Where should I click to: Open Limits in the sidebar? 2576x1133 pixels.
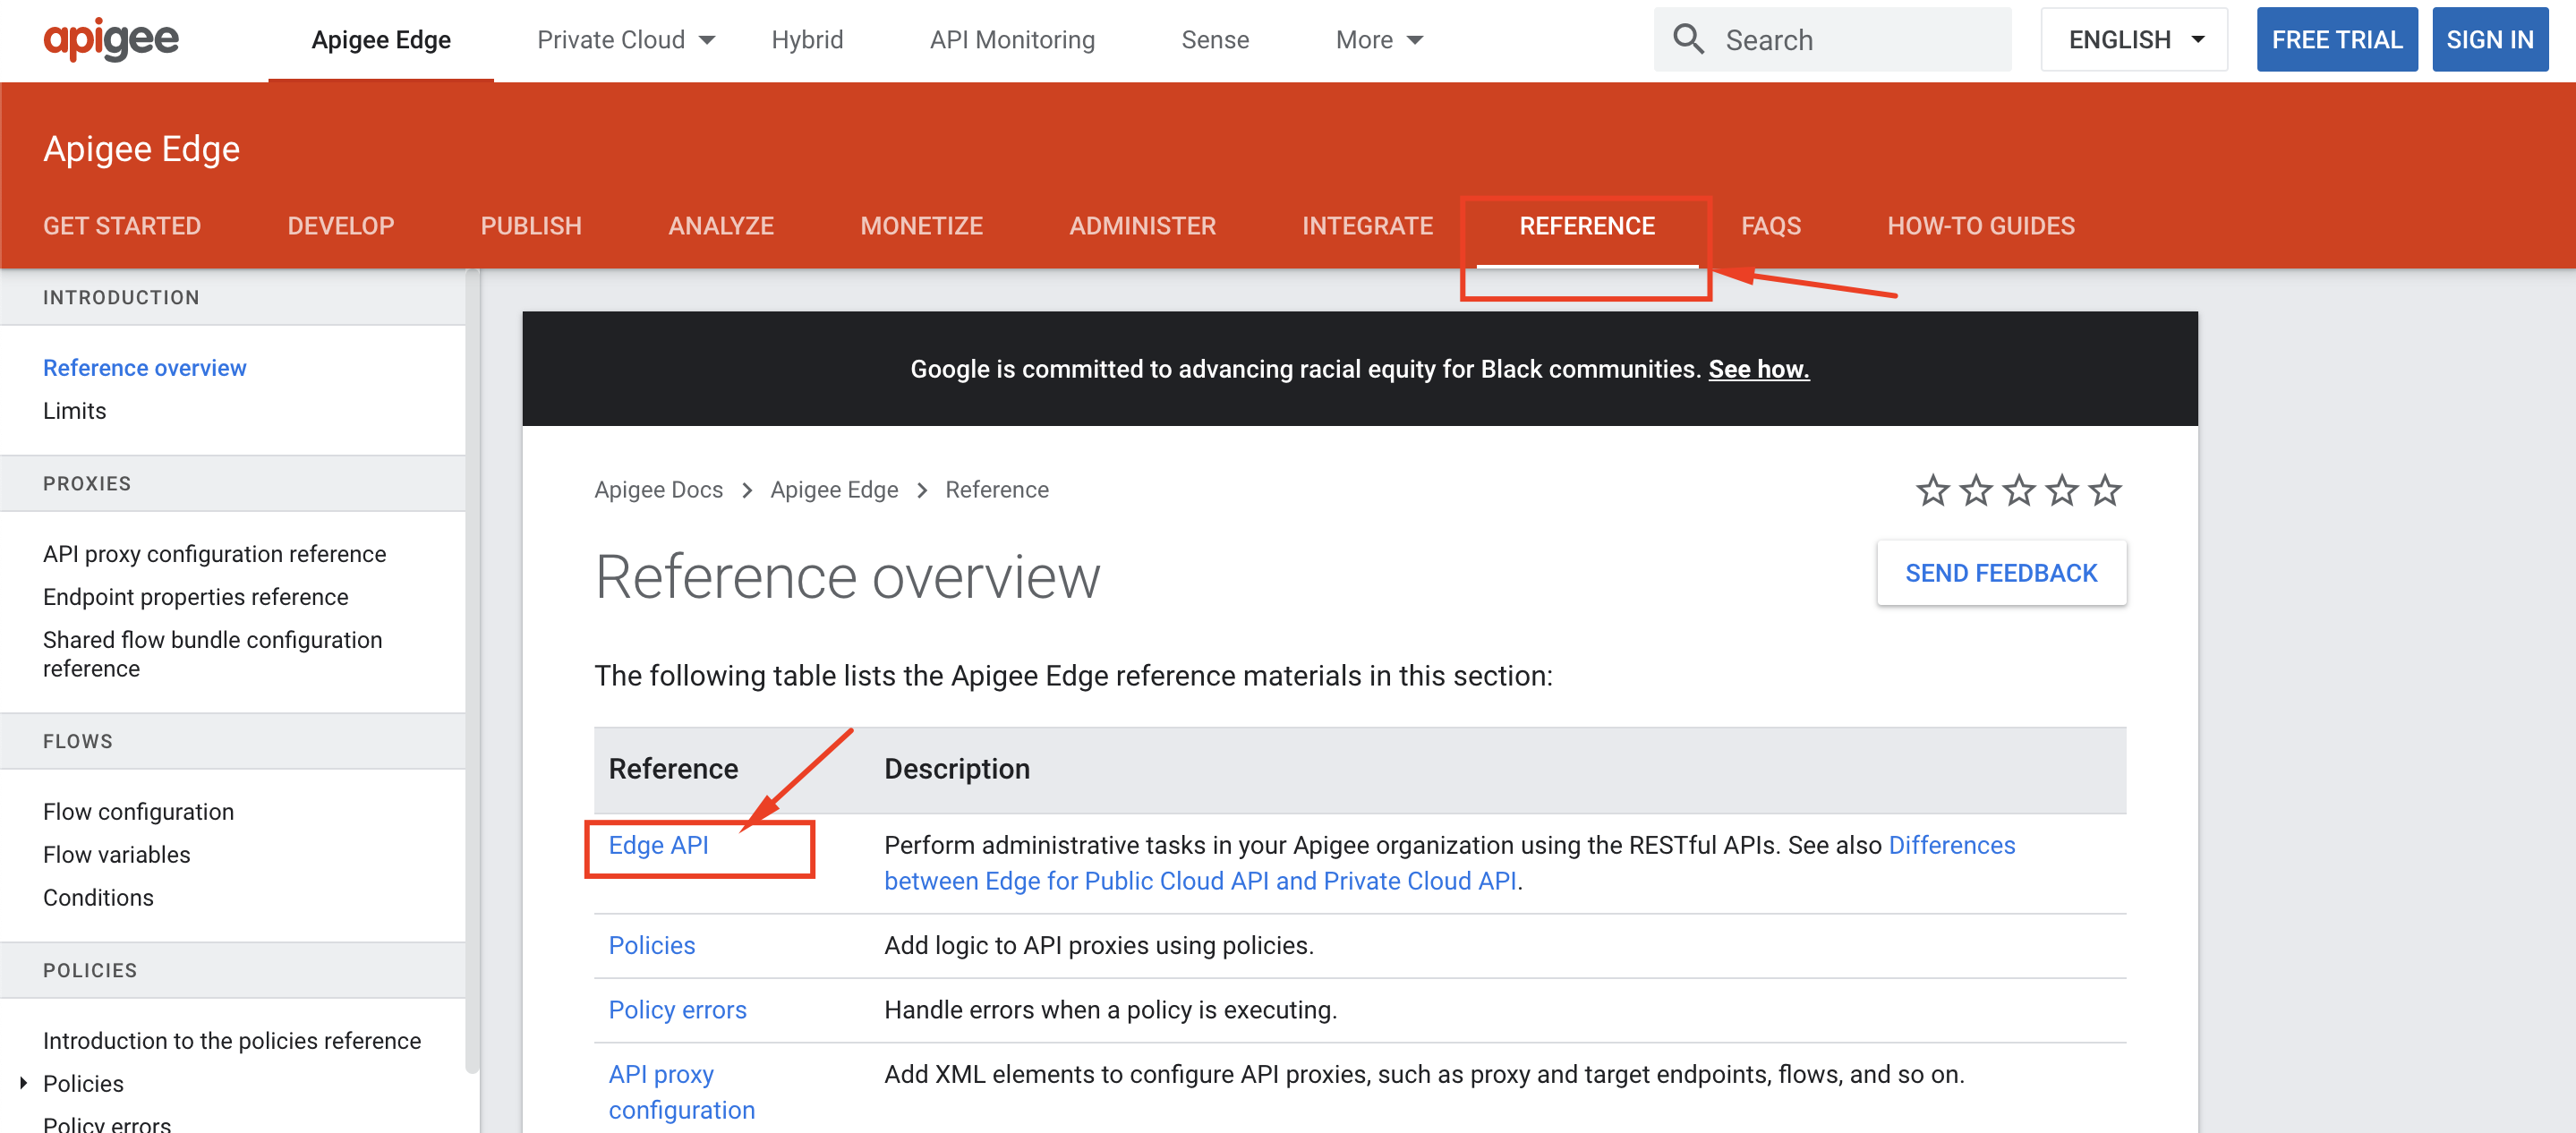click(x=74, y=411)
